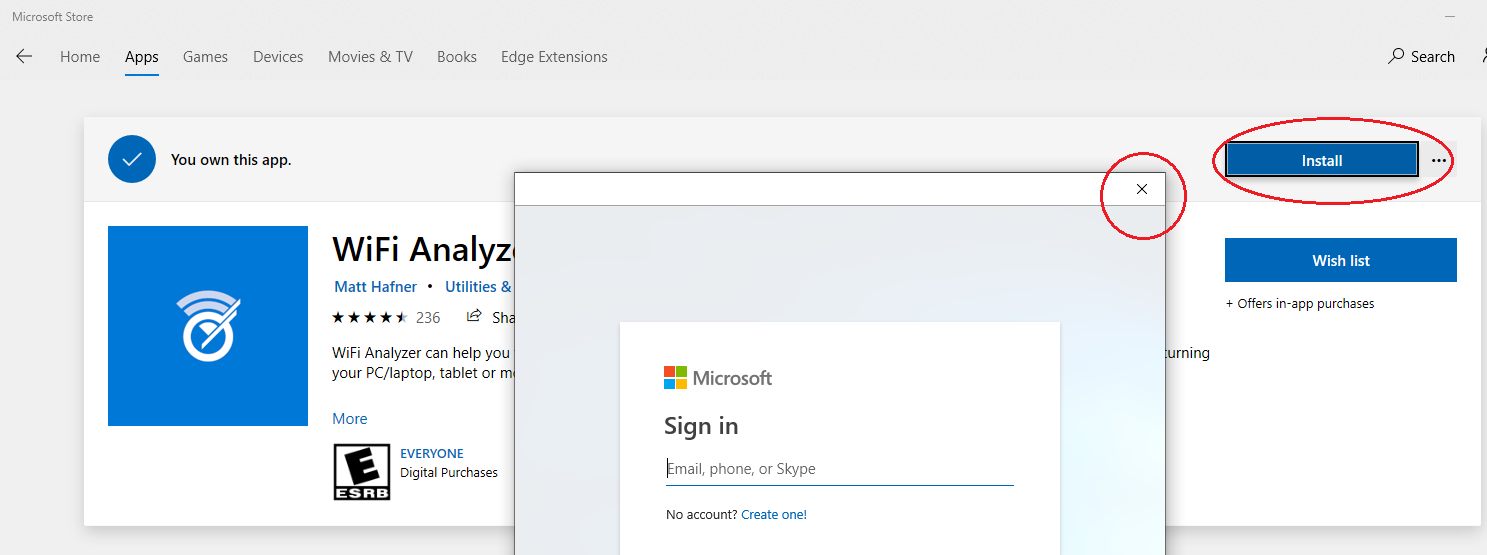
Task: Go back with the back arrow
Action: click(24, 57)
